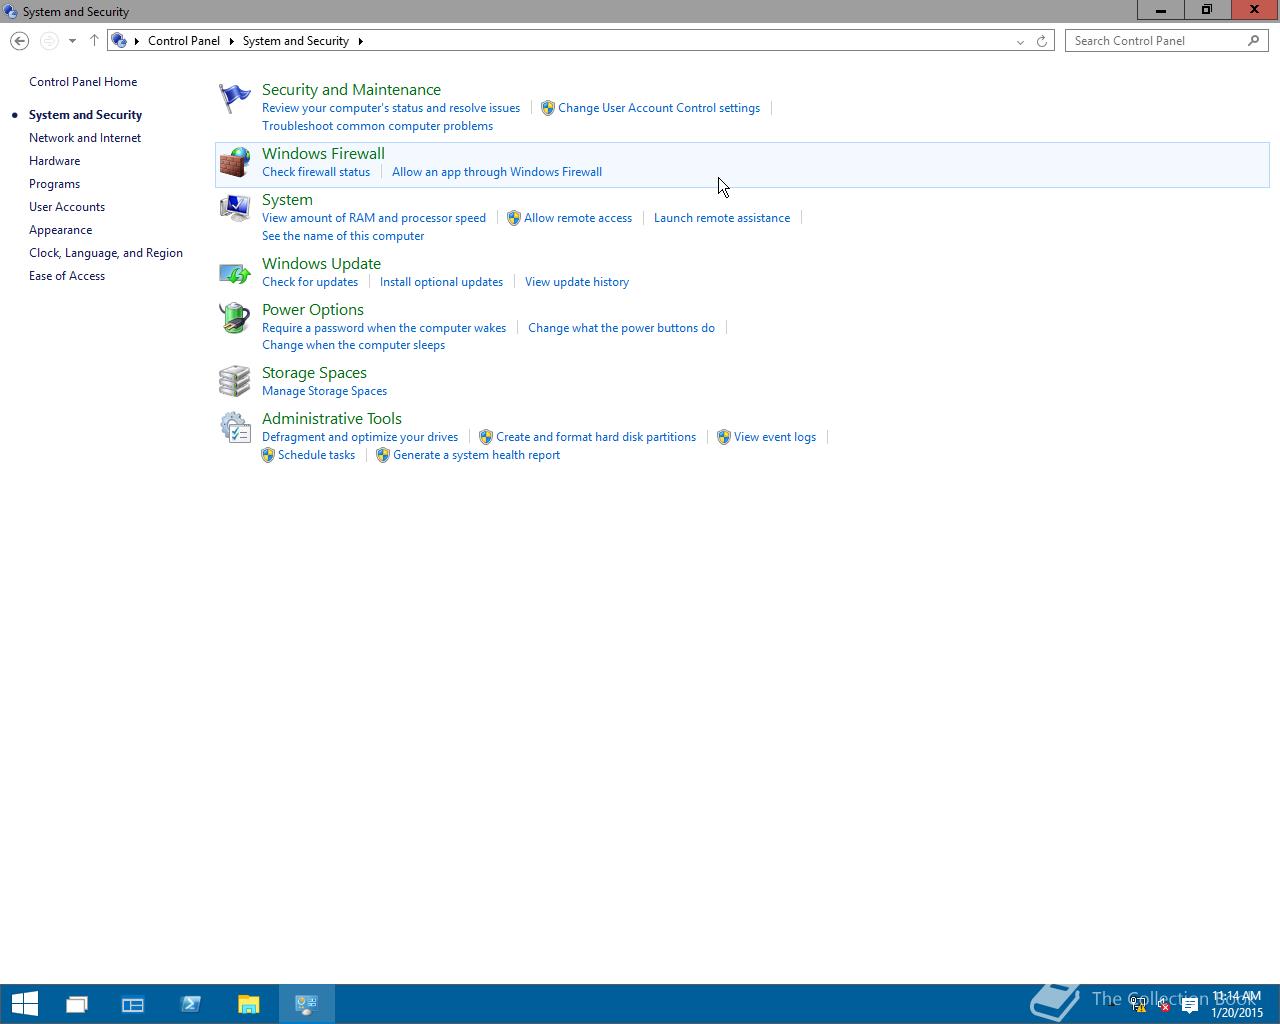
Task: Launch PowerShell from the taskbar
Action: click(x=191, y=1004)
